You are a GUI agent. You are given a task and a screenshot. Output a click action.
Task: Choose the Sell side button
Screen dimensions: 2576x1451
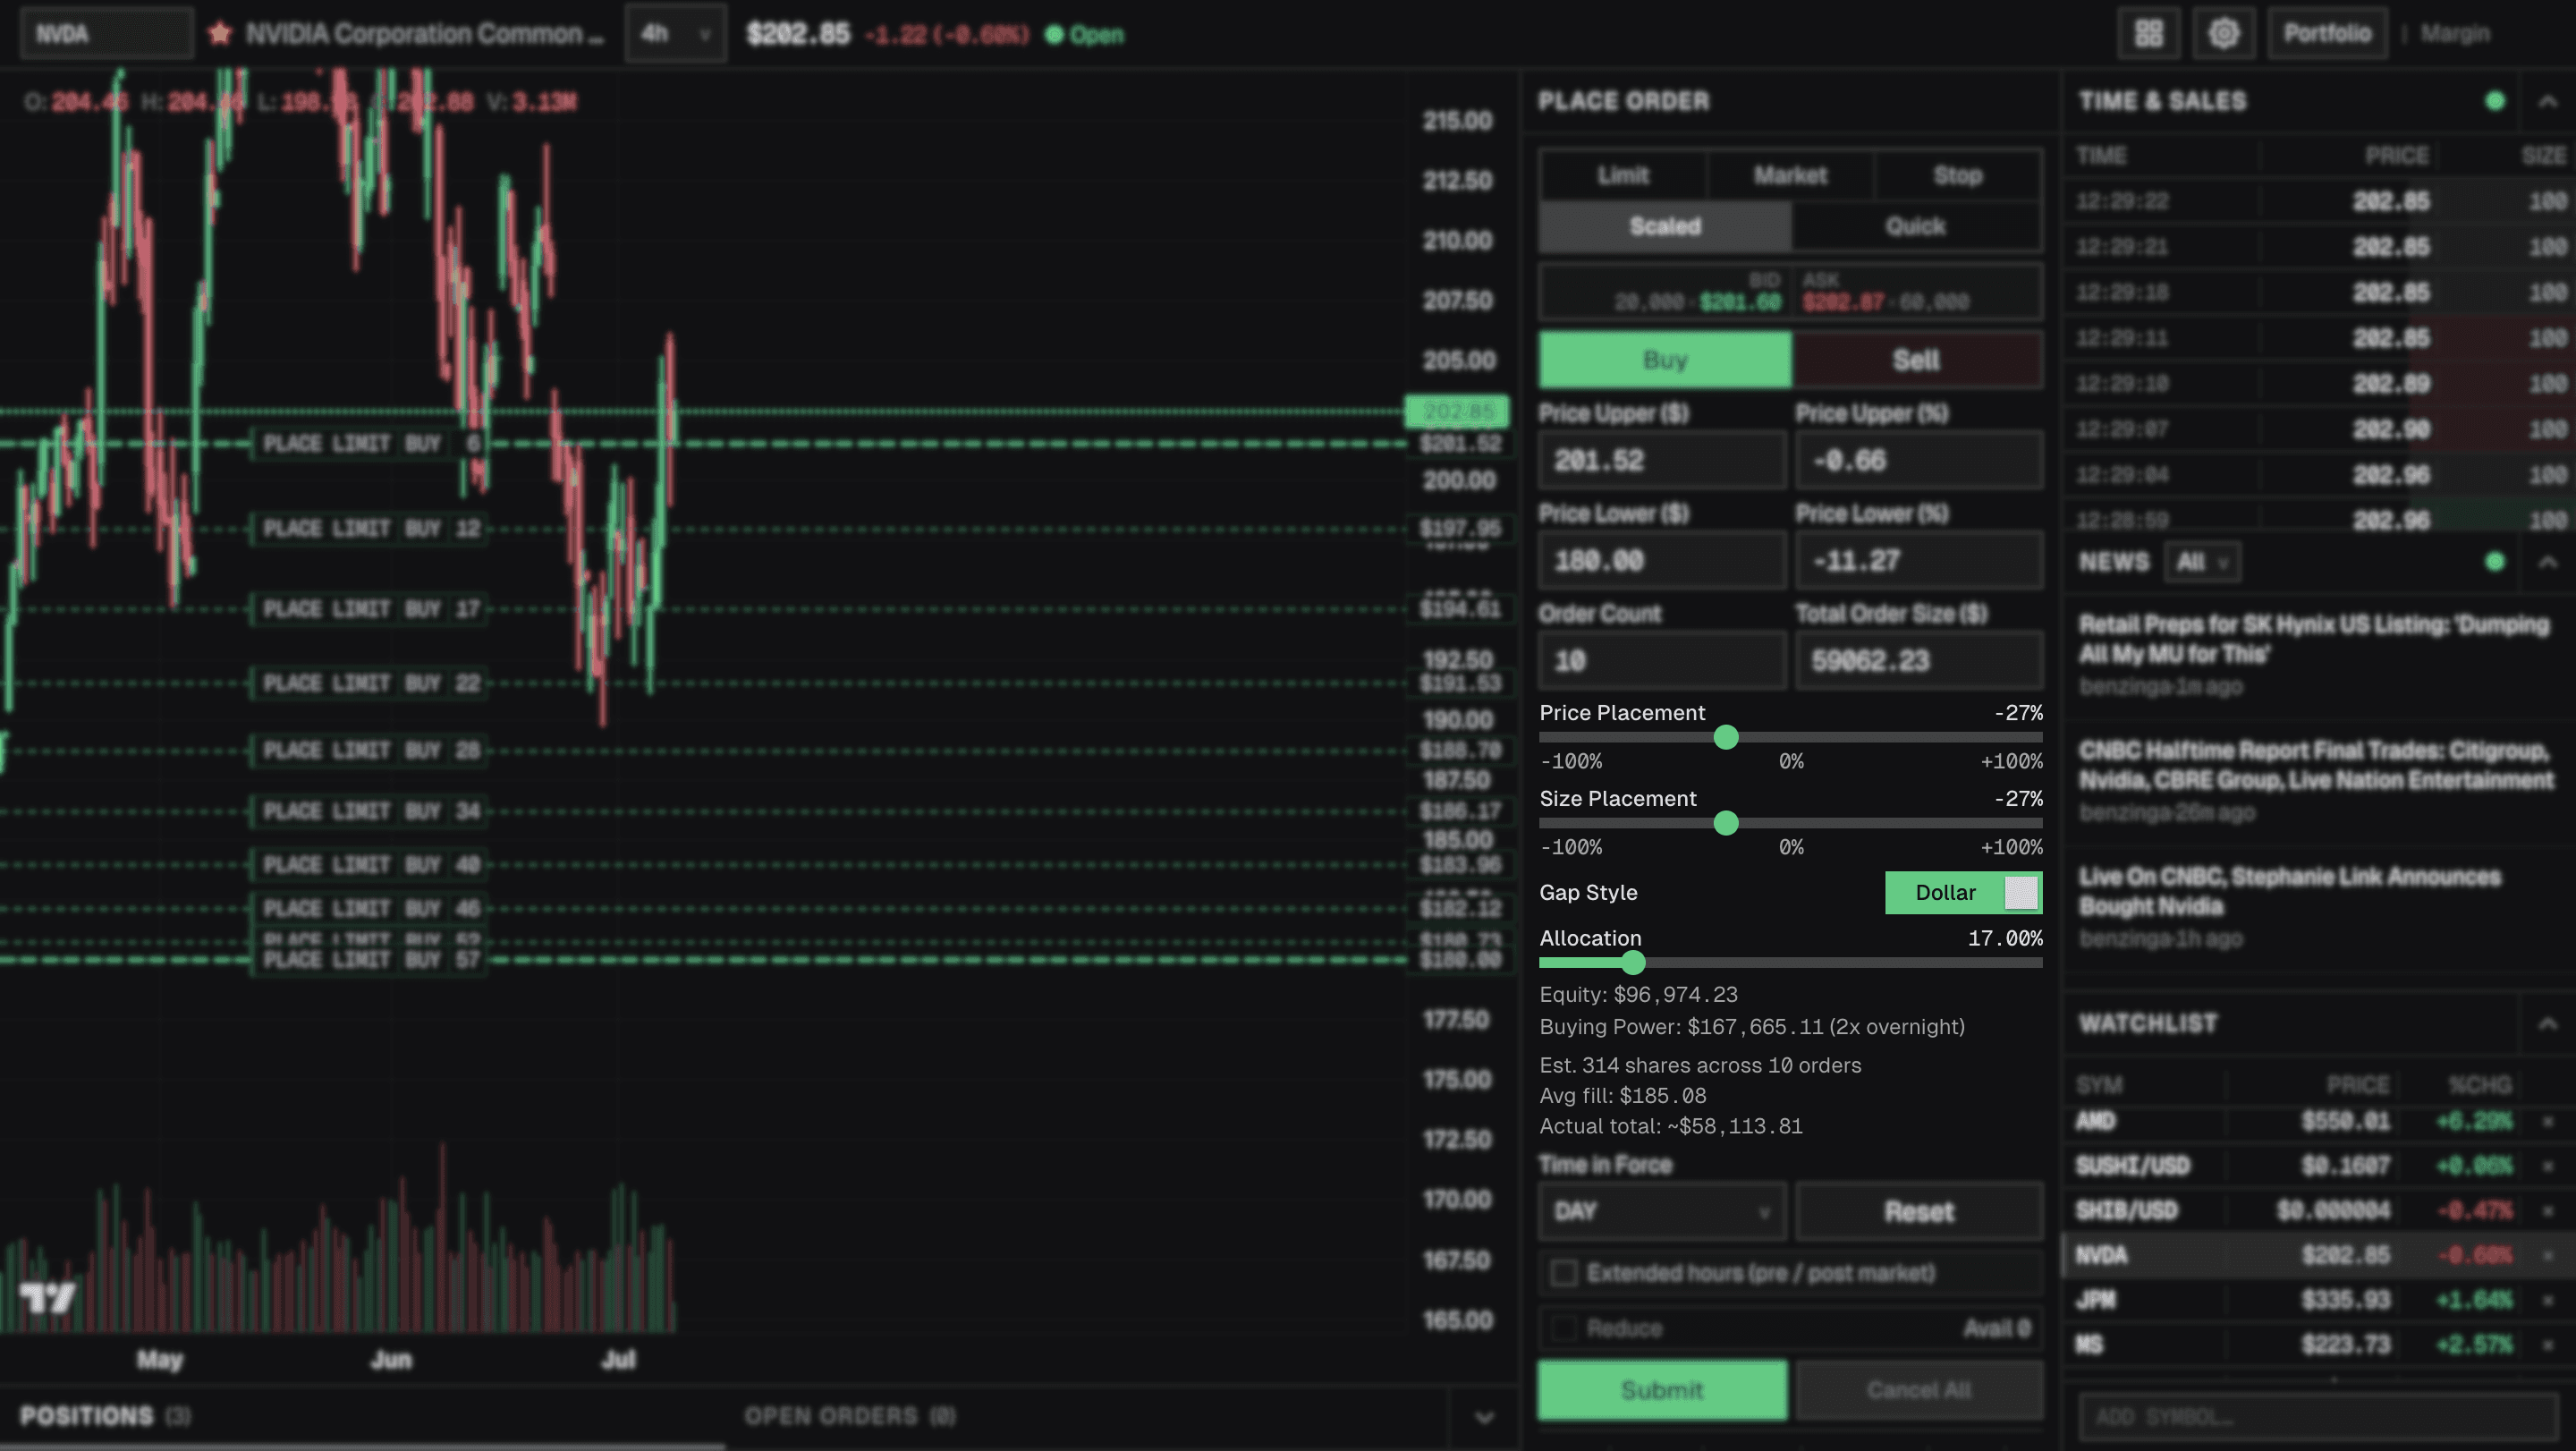point(1917,360)
